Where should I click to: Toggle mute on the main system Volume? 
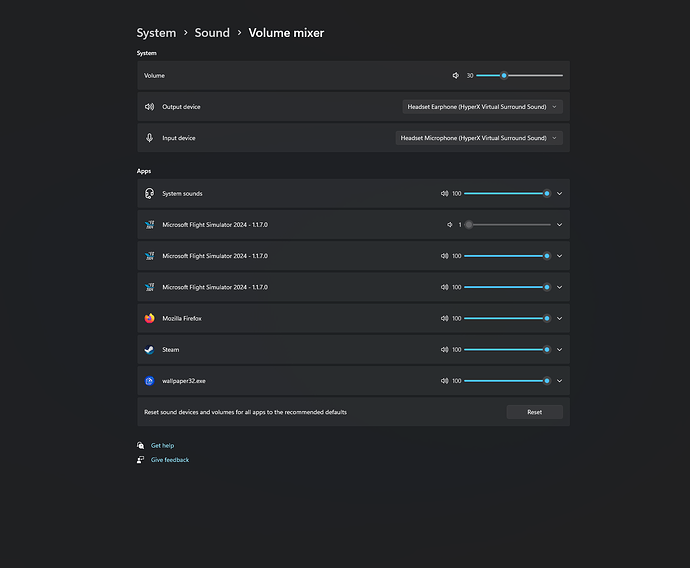coord(456,75)
